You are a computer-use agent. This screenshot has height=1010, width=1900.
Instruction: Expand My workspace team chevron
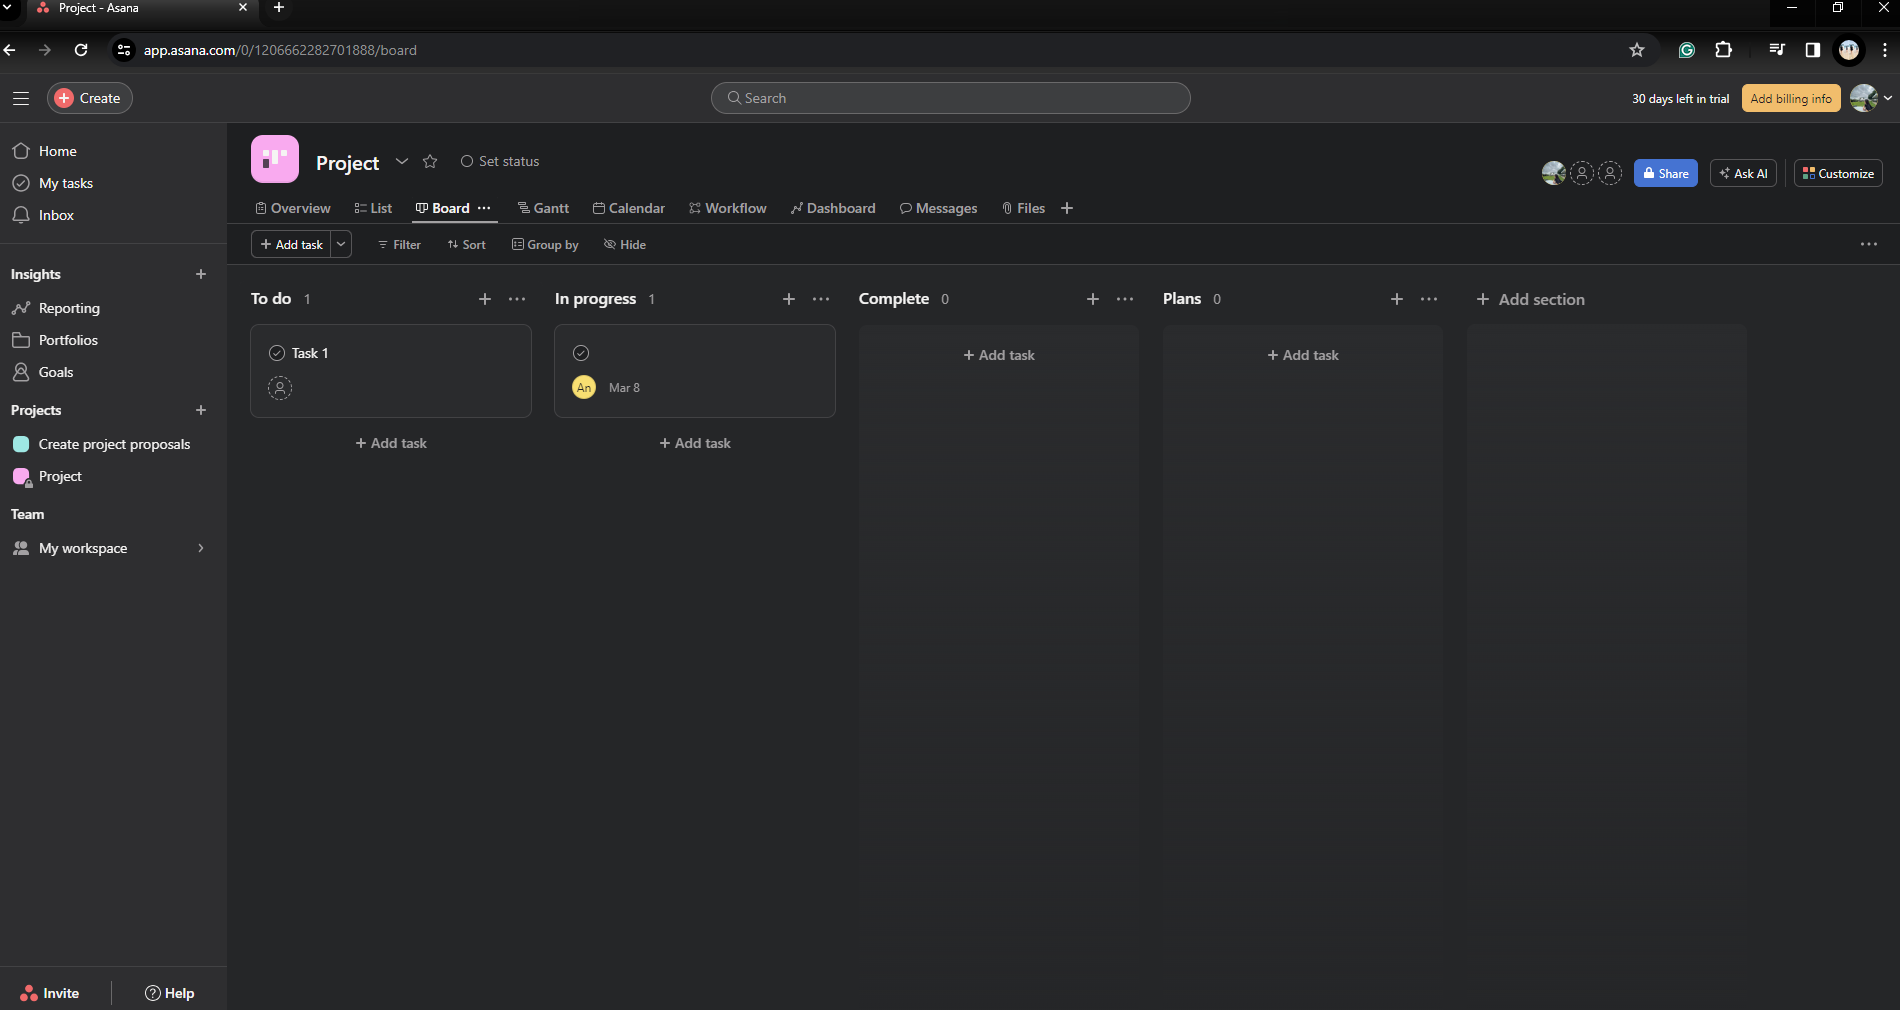pos(201,548)
